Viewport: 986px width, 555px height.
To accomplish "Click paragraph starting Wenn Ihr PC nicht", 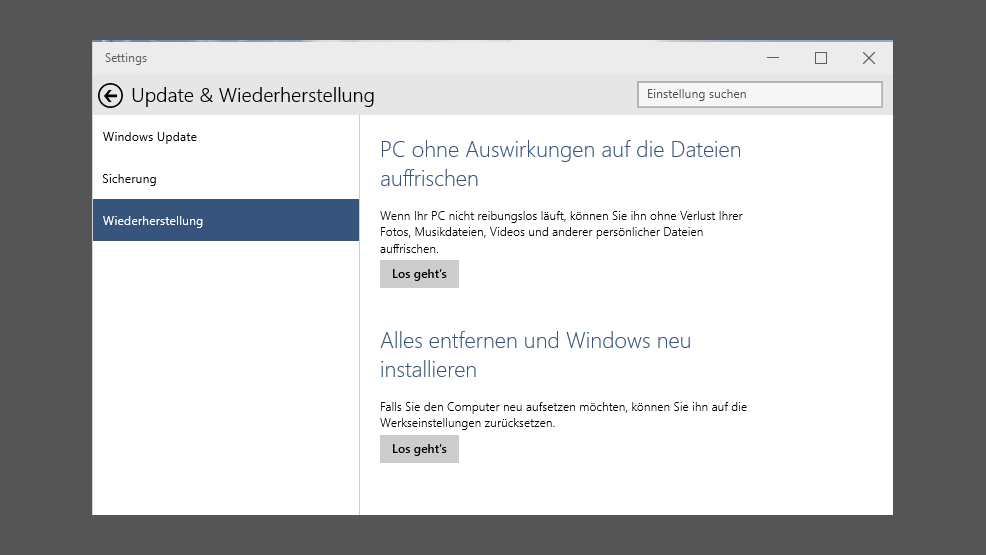I will click(562, 233).
